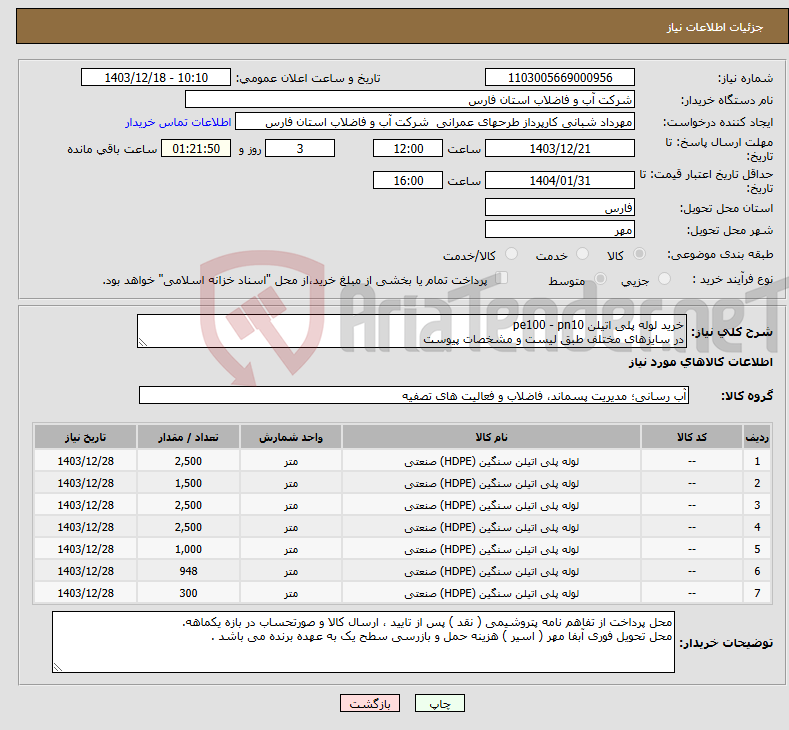Click the buyer organization name field

[x=410, y=100]
